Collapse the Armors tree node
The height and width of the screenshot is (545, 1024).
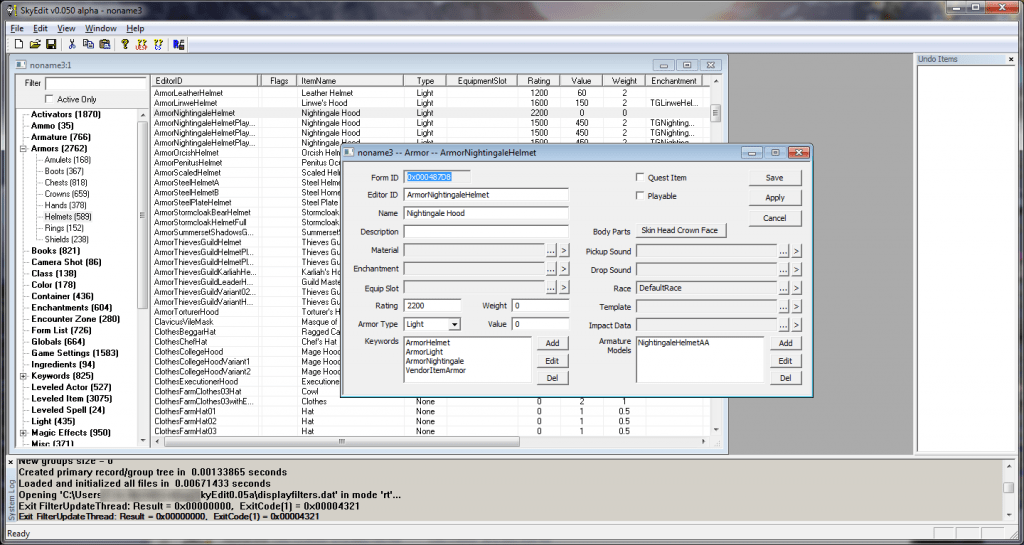pyautogui.click(x=24, y=149)
